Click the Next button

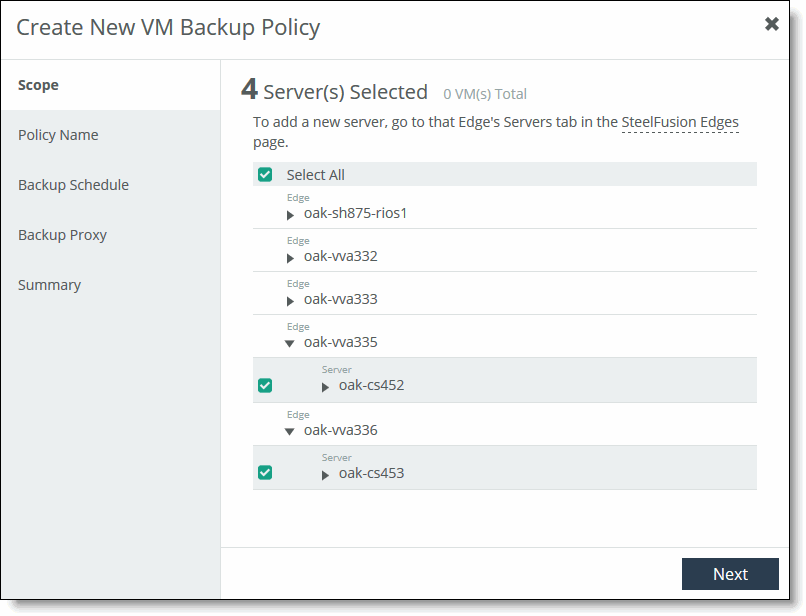tap(730, 574)
